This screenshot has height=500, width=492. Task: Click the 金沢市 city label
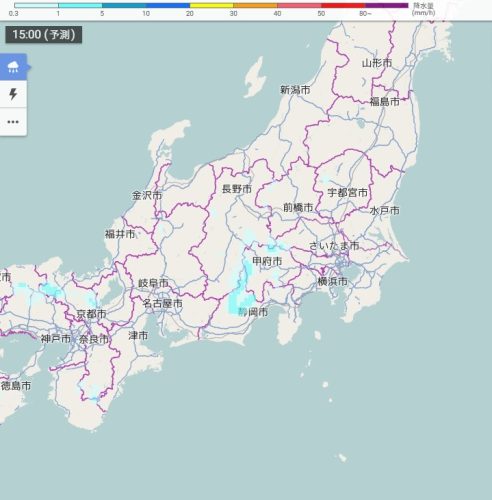pos(147,195)
